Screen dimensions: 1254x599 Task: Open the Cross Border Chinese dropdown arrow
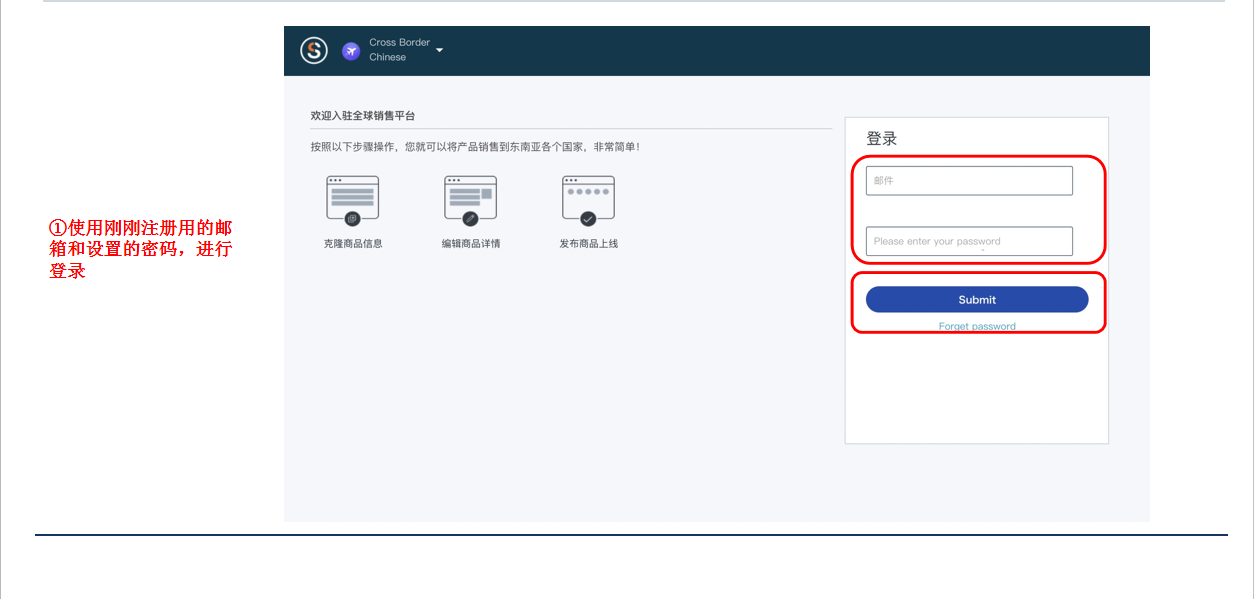click(439, 50)
